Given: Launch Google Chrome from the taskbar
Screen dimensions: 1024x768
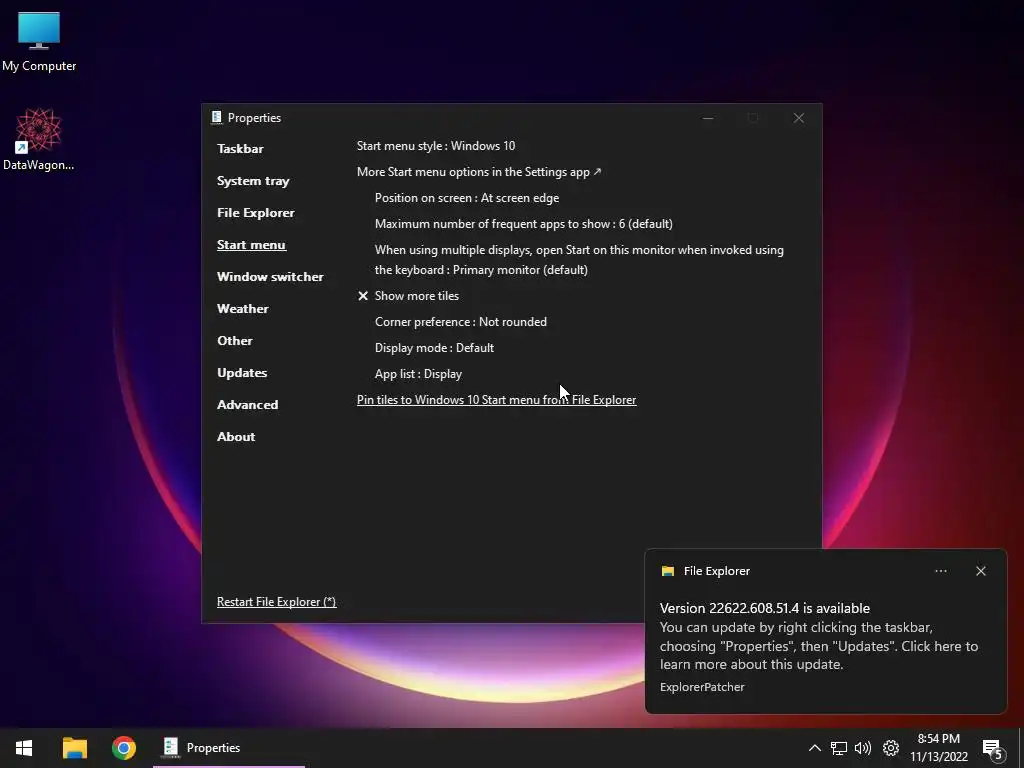Looking at the screenshot, I should click(x=123, y=748).
